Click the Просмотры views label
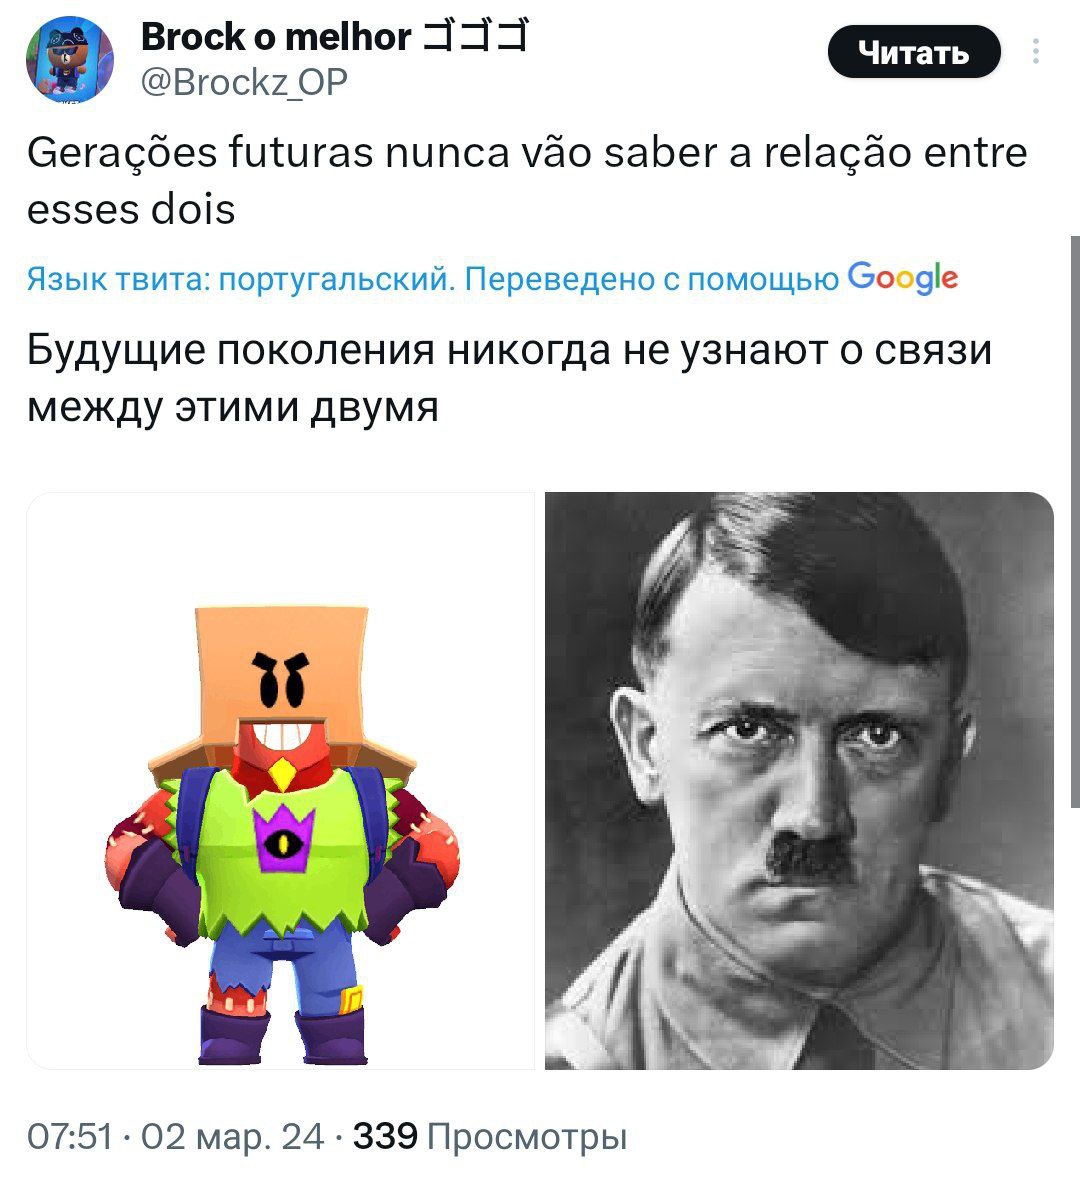The image size is (1080, 1183). (527, 1137)
